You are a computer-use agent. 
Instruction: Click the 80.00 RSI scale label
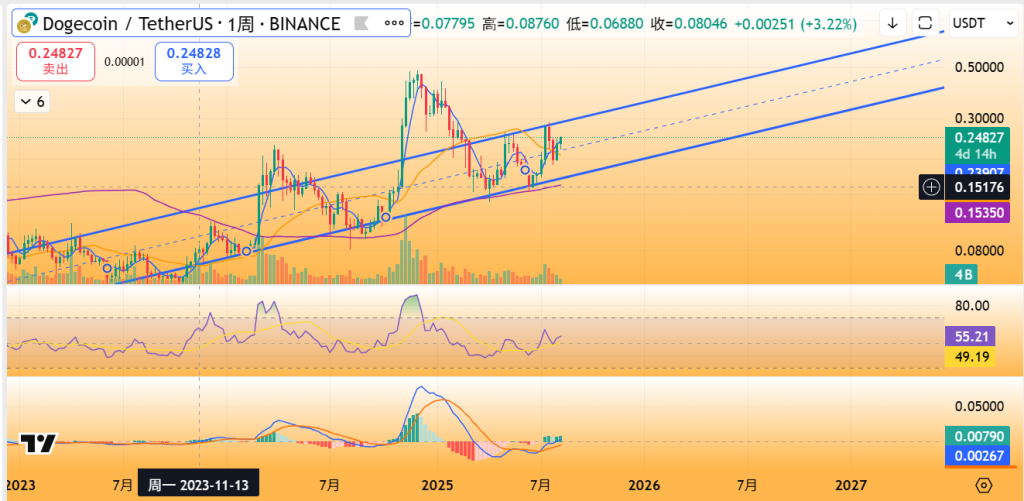(972, 306)
